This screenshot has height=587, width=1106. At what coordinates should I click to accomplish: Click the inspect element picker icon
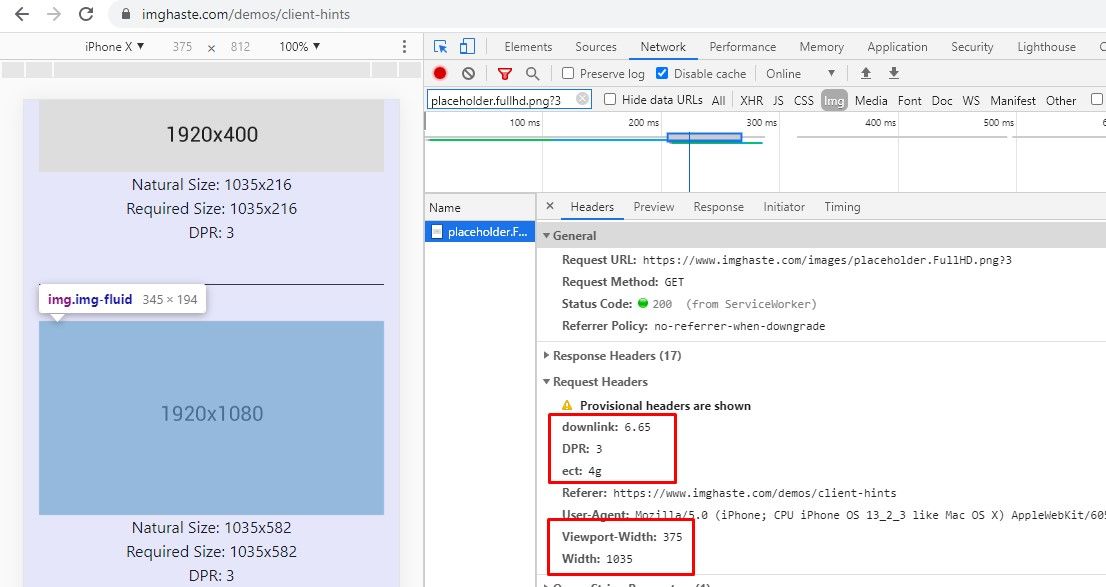pos(440,47)
